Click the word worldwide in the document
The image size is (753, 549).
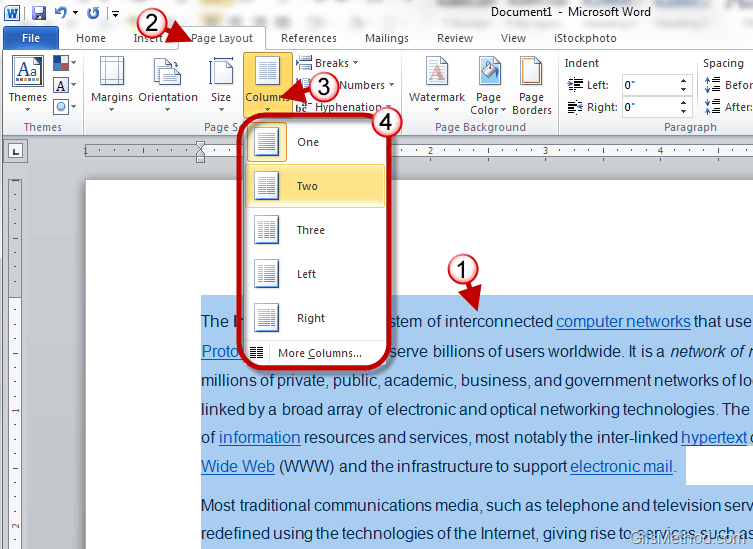(x=584, y=352)
